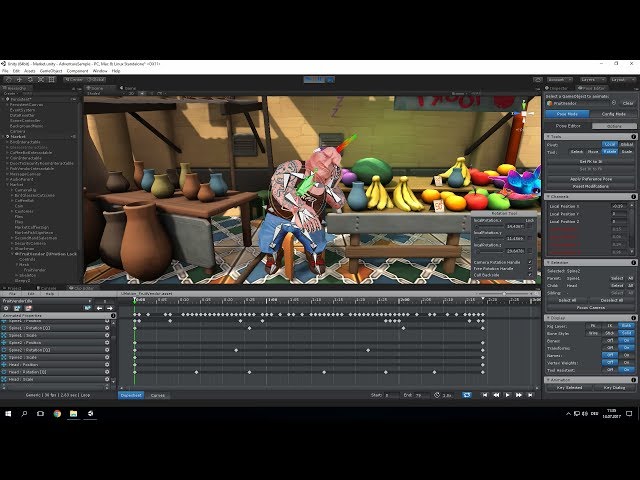Screen dimensions: 640x480
Task: Switch to the Curves tab
Action: [x=158, y=395]
